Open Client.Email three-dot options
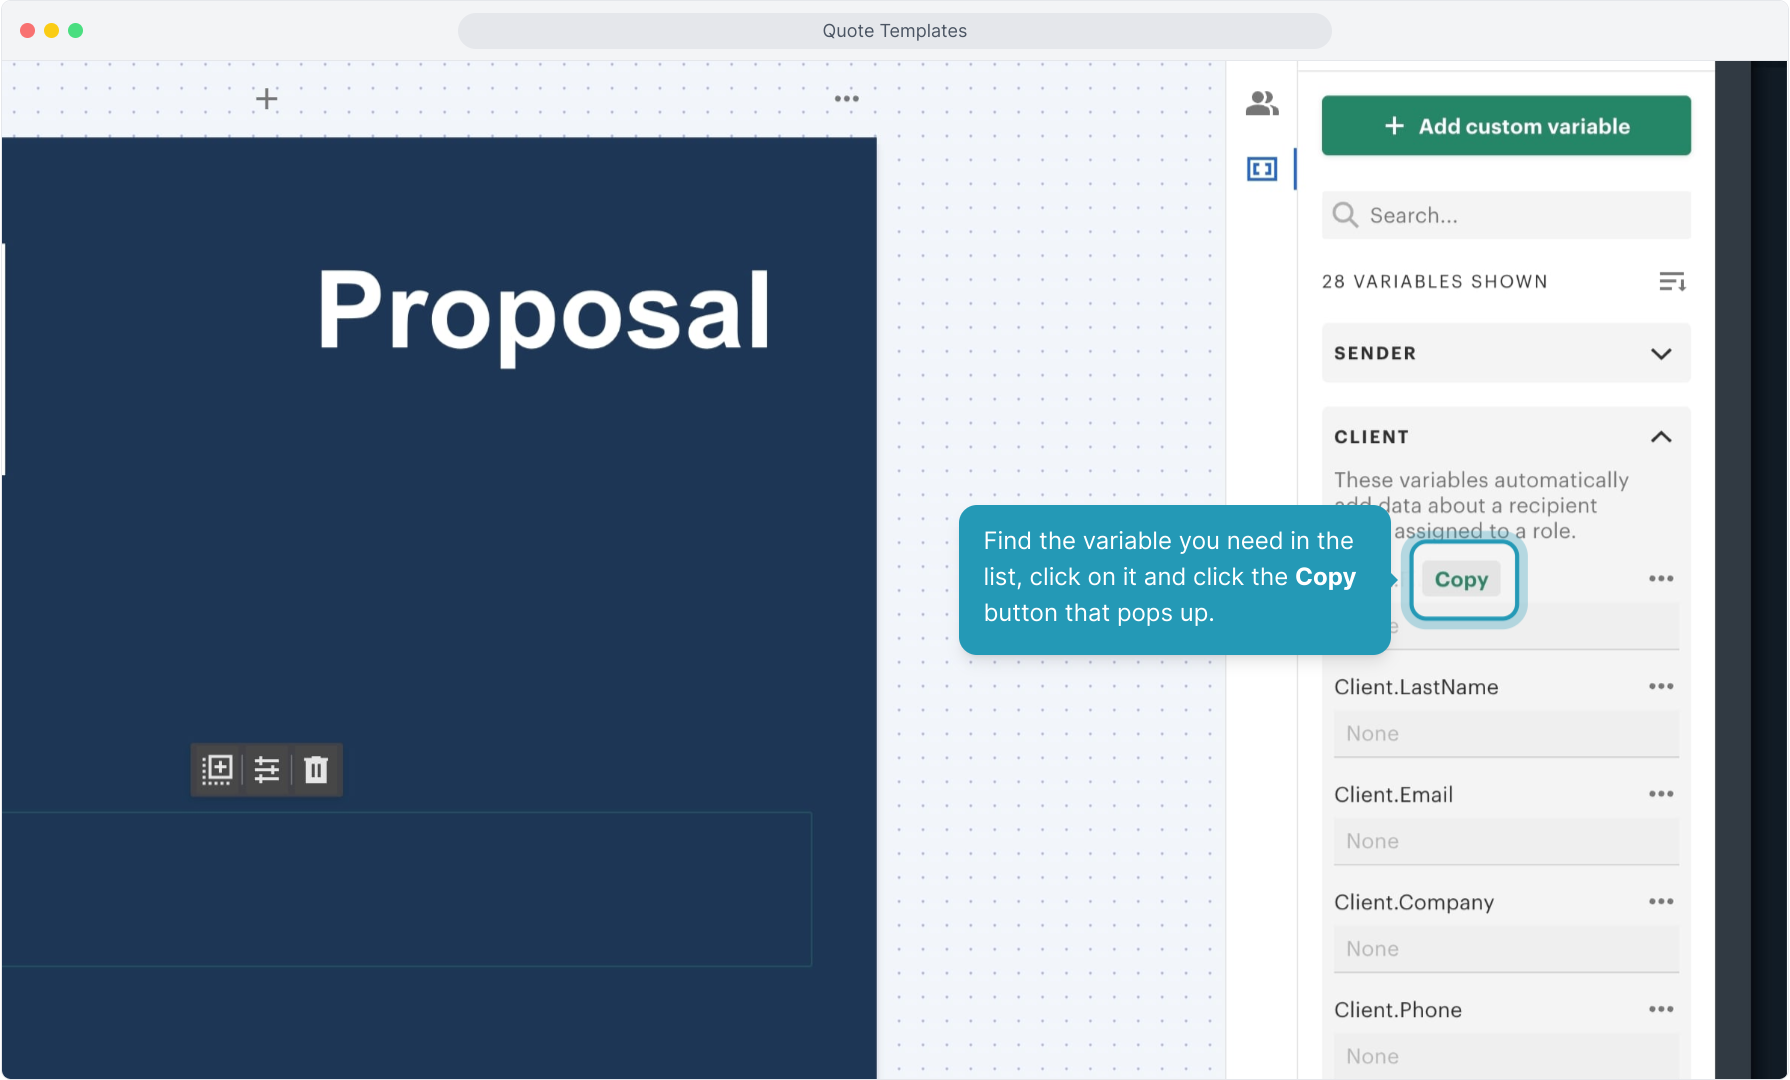Image resolution: width=1790 pixels, height=1080 pixels. click(1661, 794)
